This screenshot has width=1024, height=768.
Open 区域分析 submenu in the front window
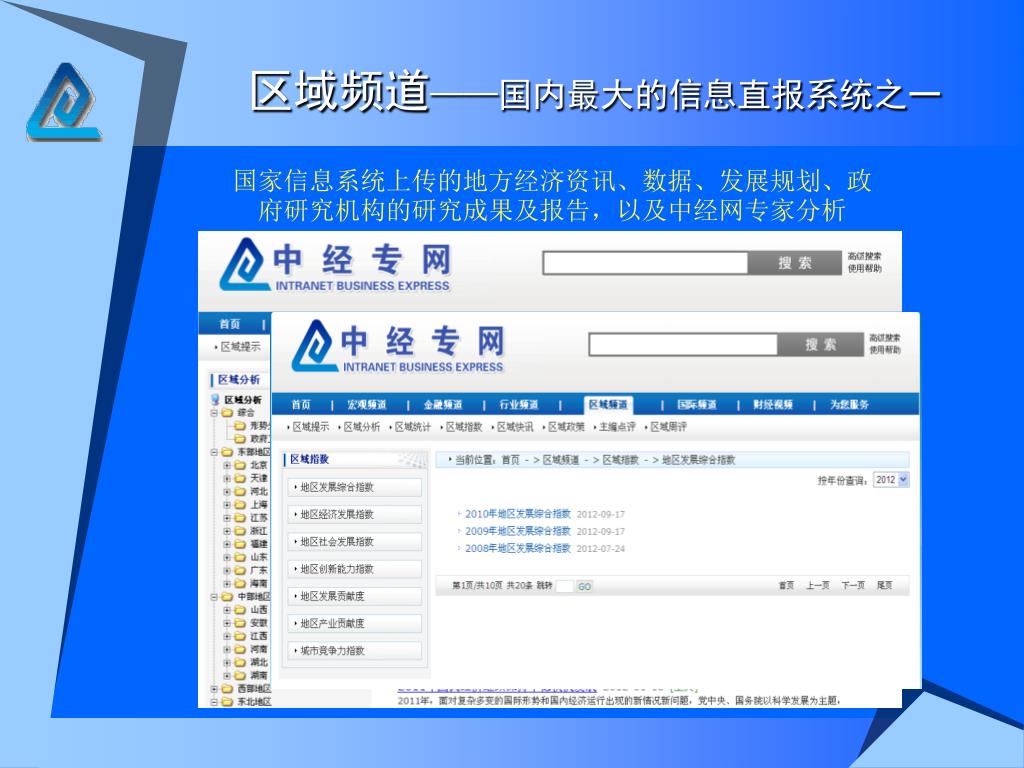point(362,427)
